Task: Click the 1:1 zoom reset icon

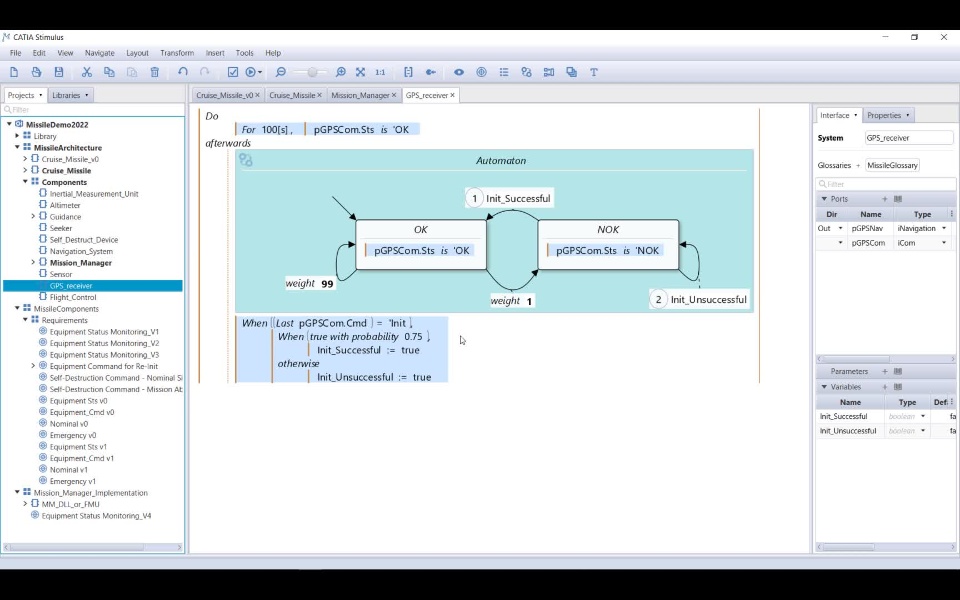Action: 380,72
